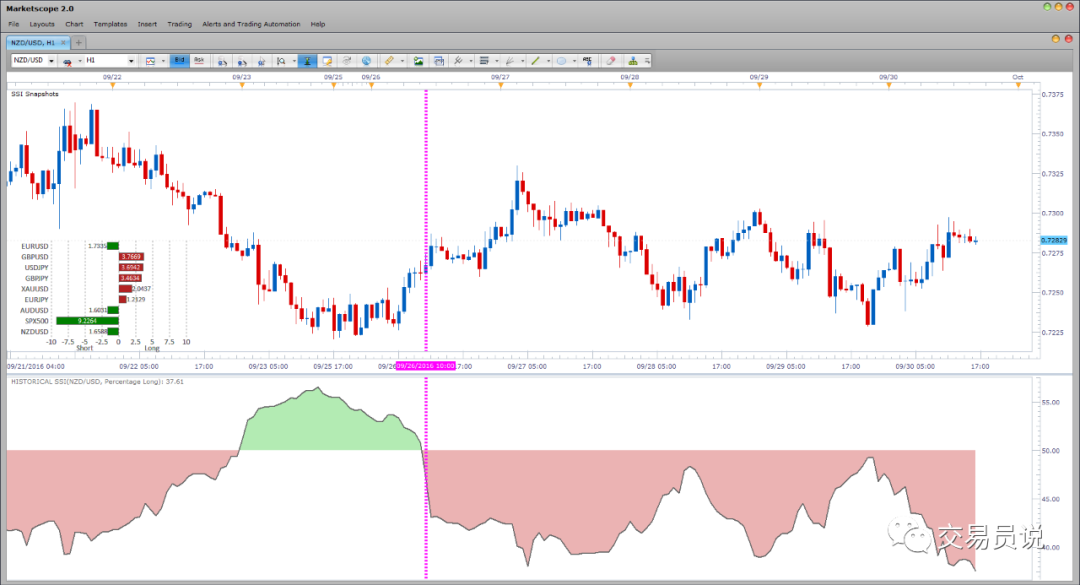Click the text label ABC tool
Viewport: 1080px width, 585px height.
click(588, 61)
